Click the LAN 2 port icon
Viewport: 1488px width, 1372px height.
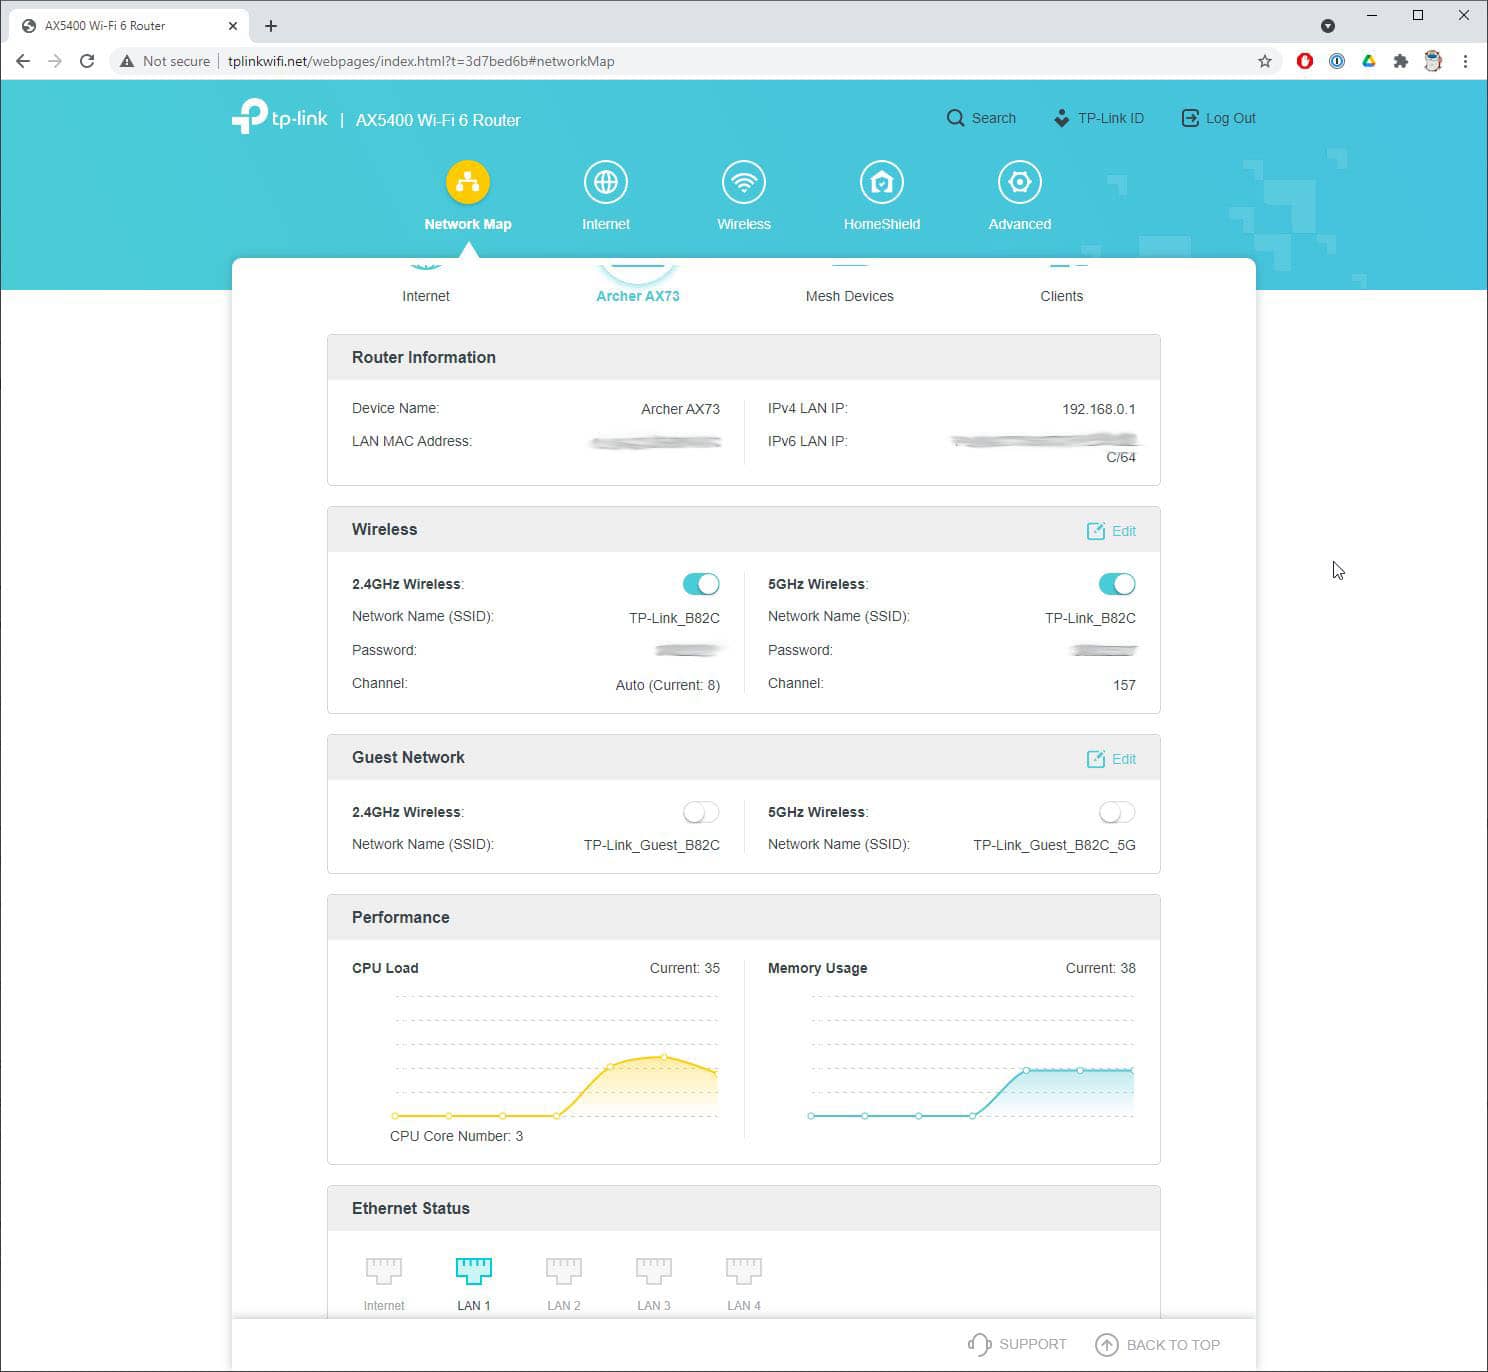click(x=564, y=1270)
